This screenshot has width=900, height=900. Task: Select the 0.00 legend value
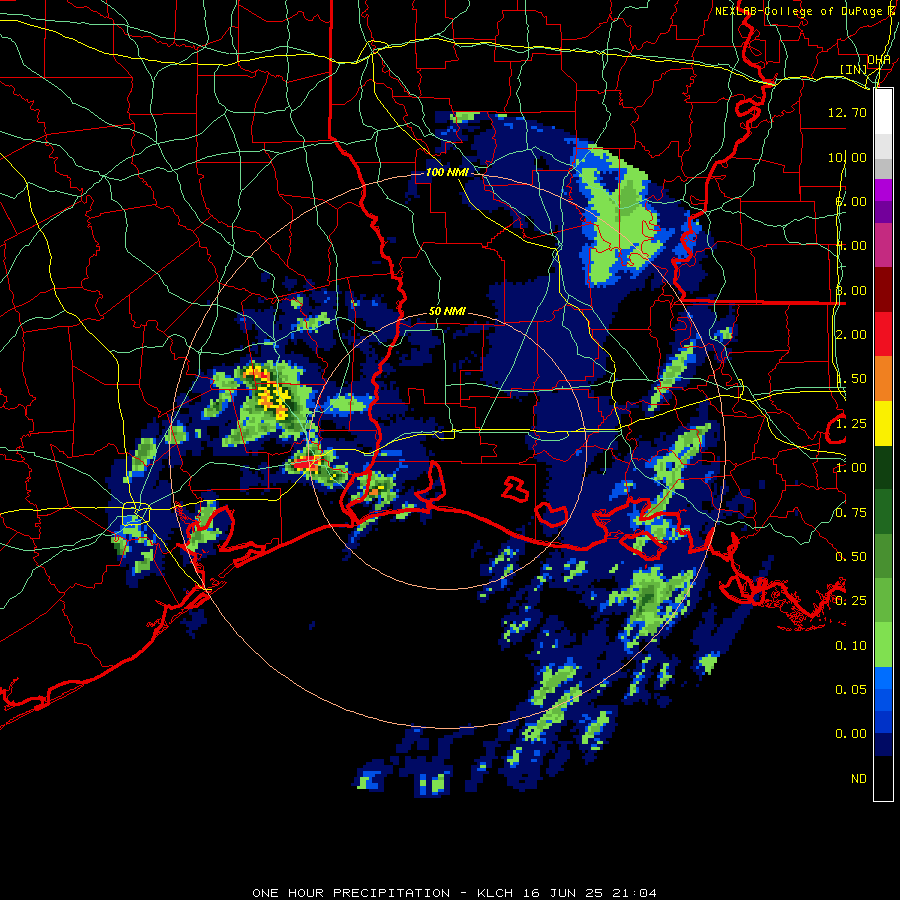[851, 734]
